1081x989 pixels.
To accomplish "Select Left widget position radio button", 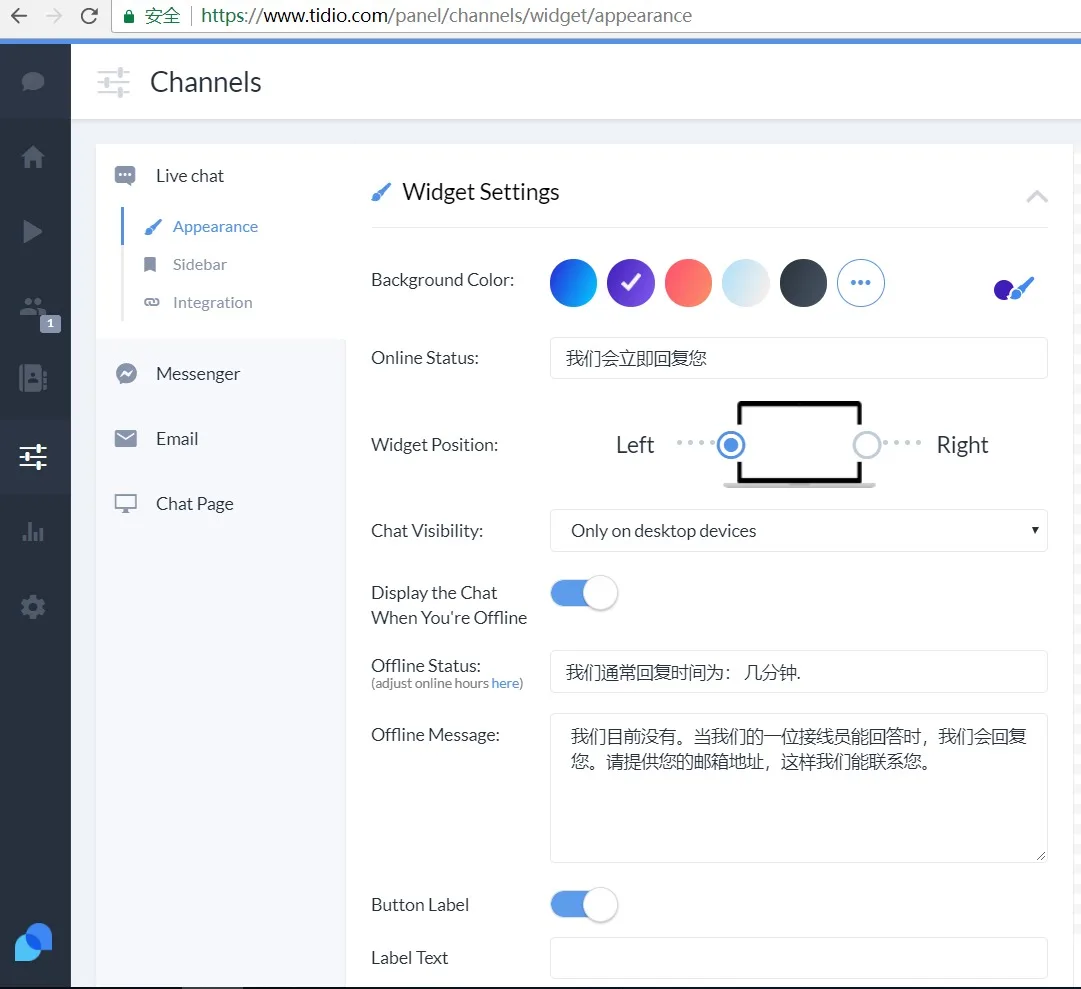I will click(x=731, y=445).
